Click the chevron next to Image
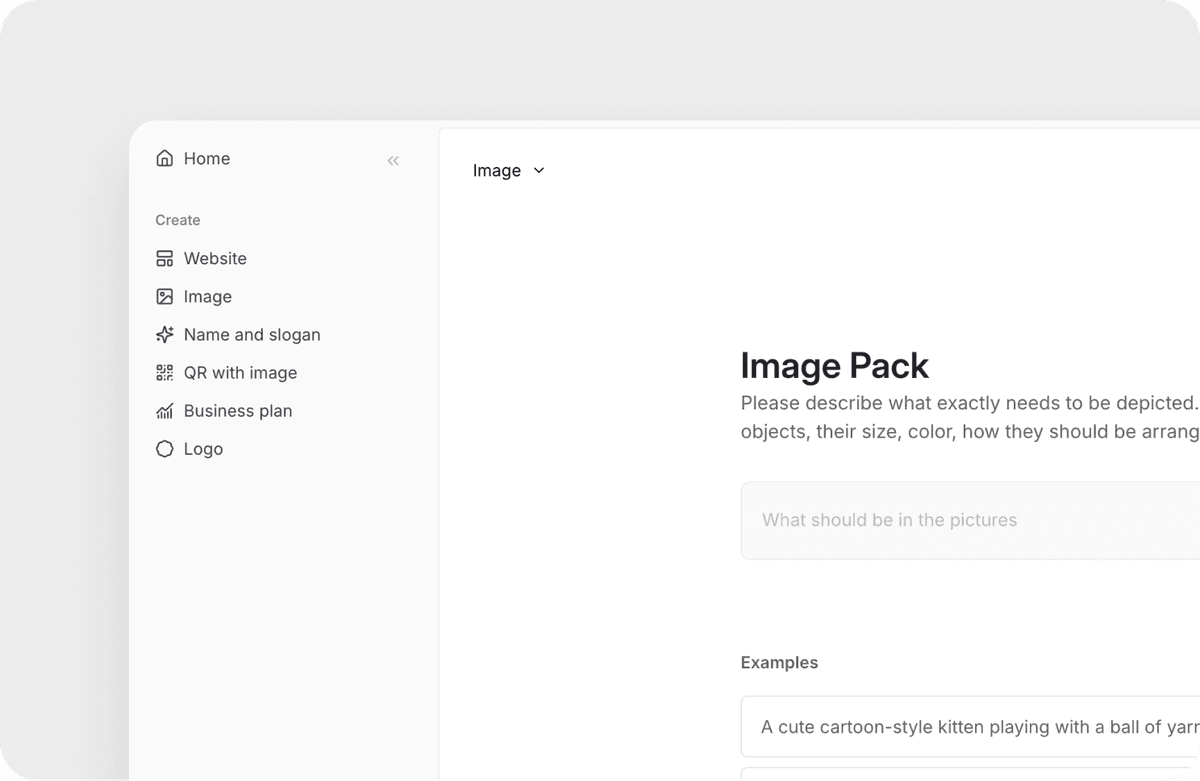Screen dimensions: 1200x781 click(x=538, y=170)
